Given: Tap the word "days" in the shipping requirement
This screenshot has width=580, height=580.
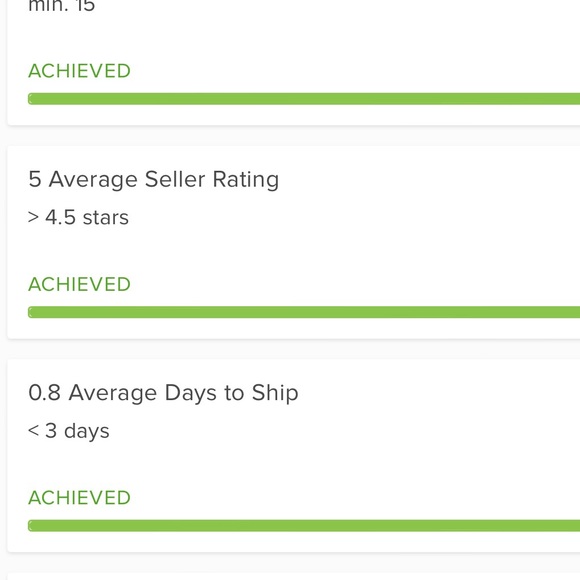Looking at the screenshot, I should tap(87, 431).
